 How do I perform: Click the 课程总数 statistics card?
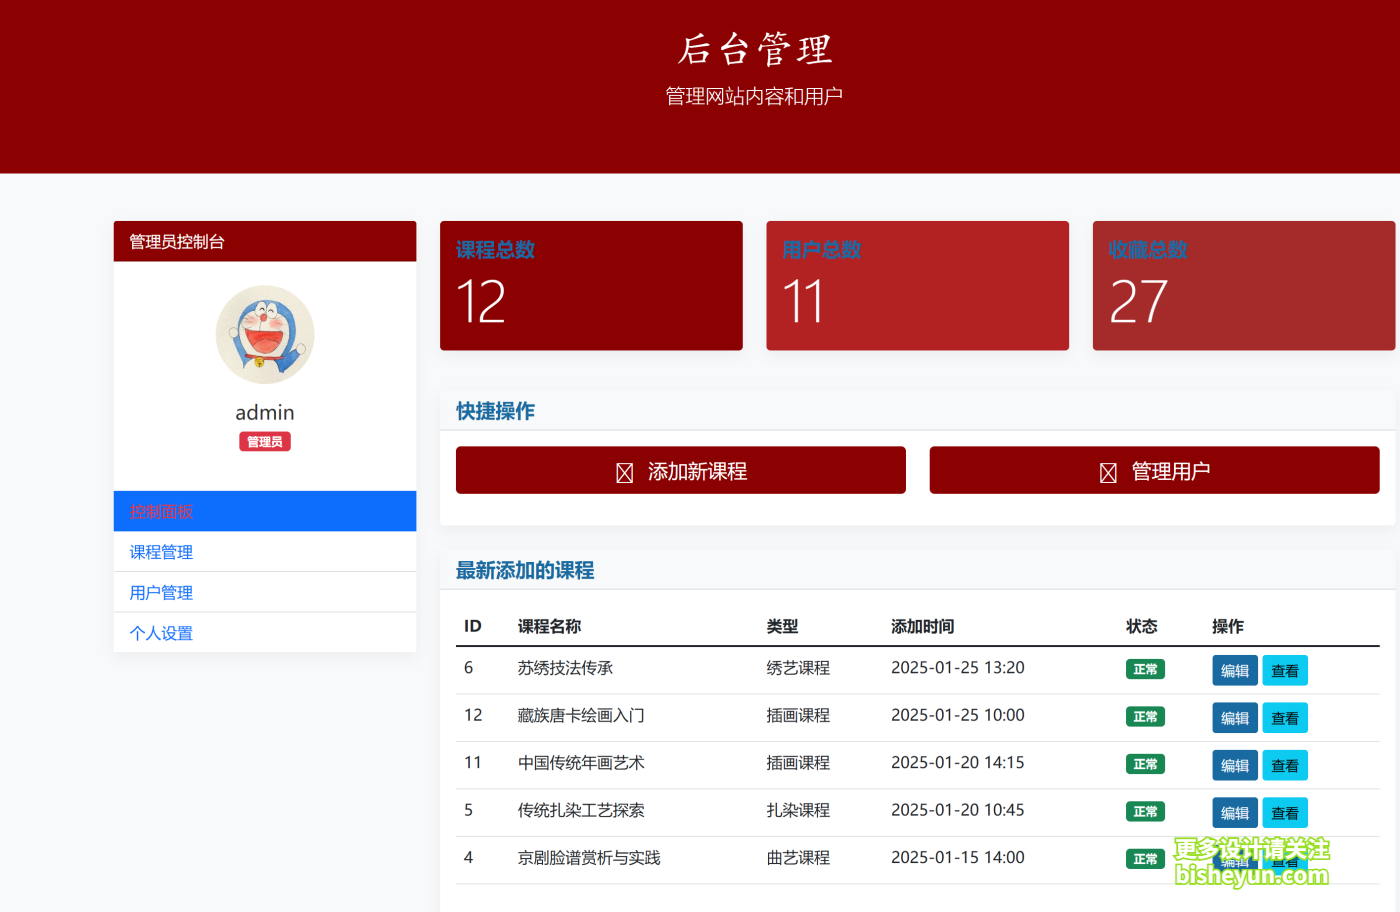click(591, 285)
